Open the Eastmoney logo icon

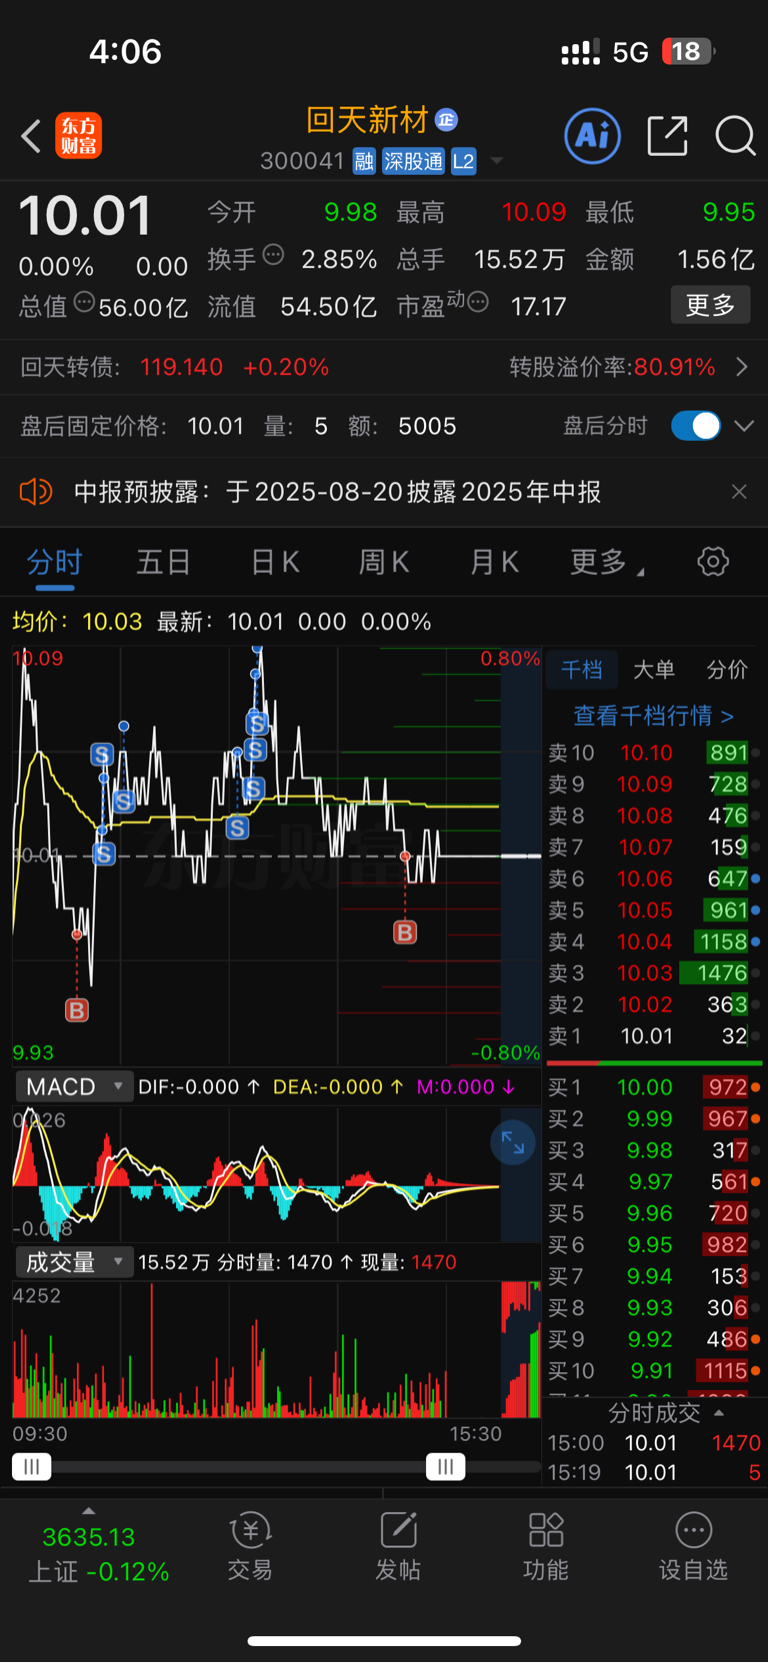point(78,136)
